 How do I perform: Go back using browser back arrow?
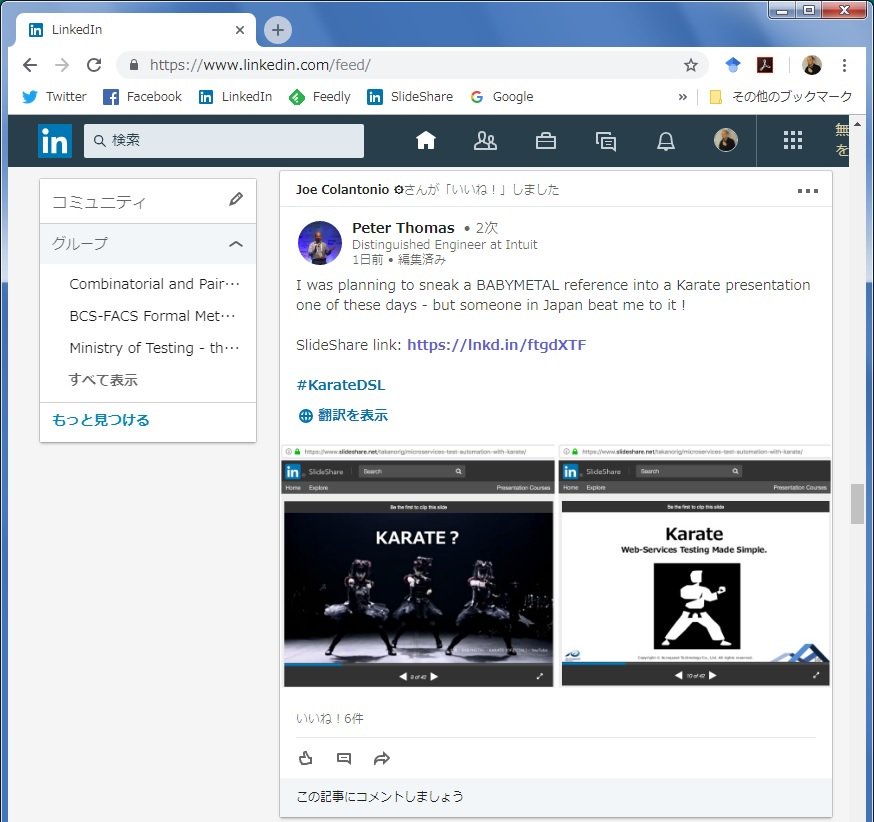pos(30,65)
